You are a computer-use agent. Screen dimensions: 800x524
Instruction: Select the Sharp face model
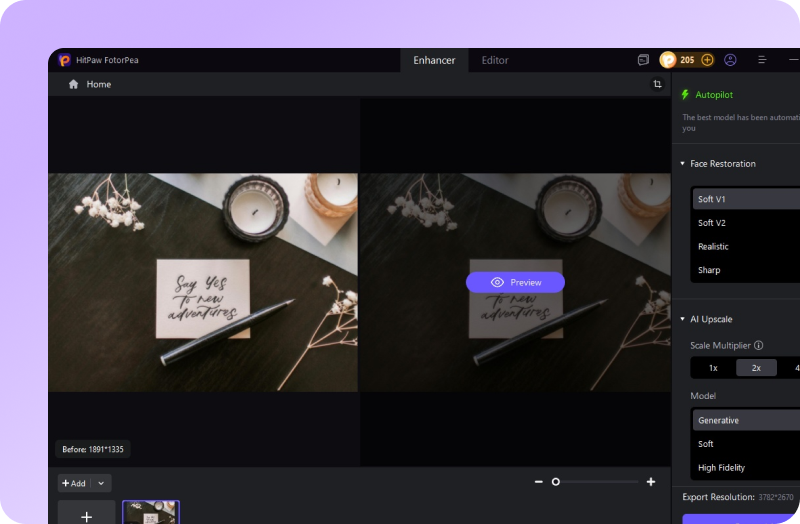[746, 270]
